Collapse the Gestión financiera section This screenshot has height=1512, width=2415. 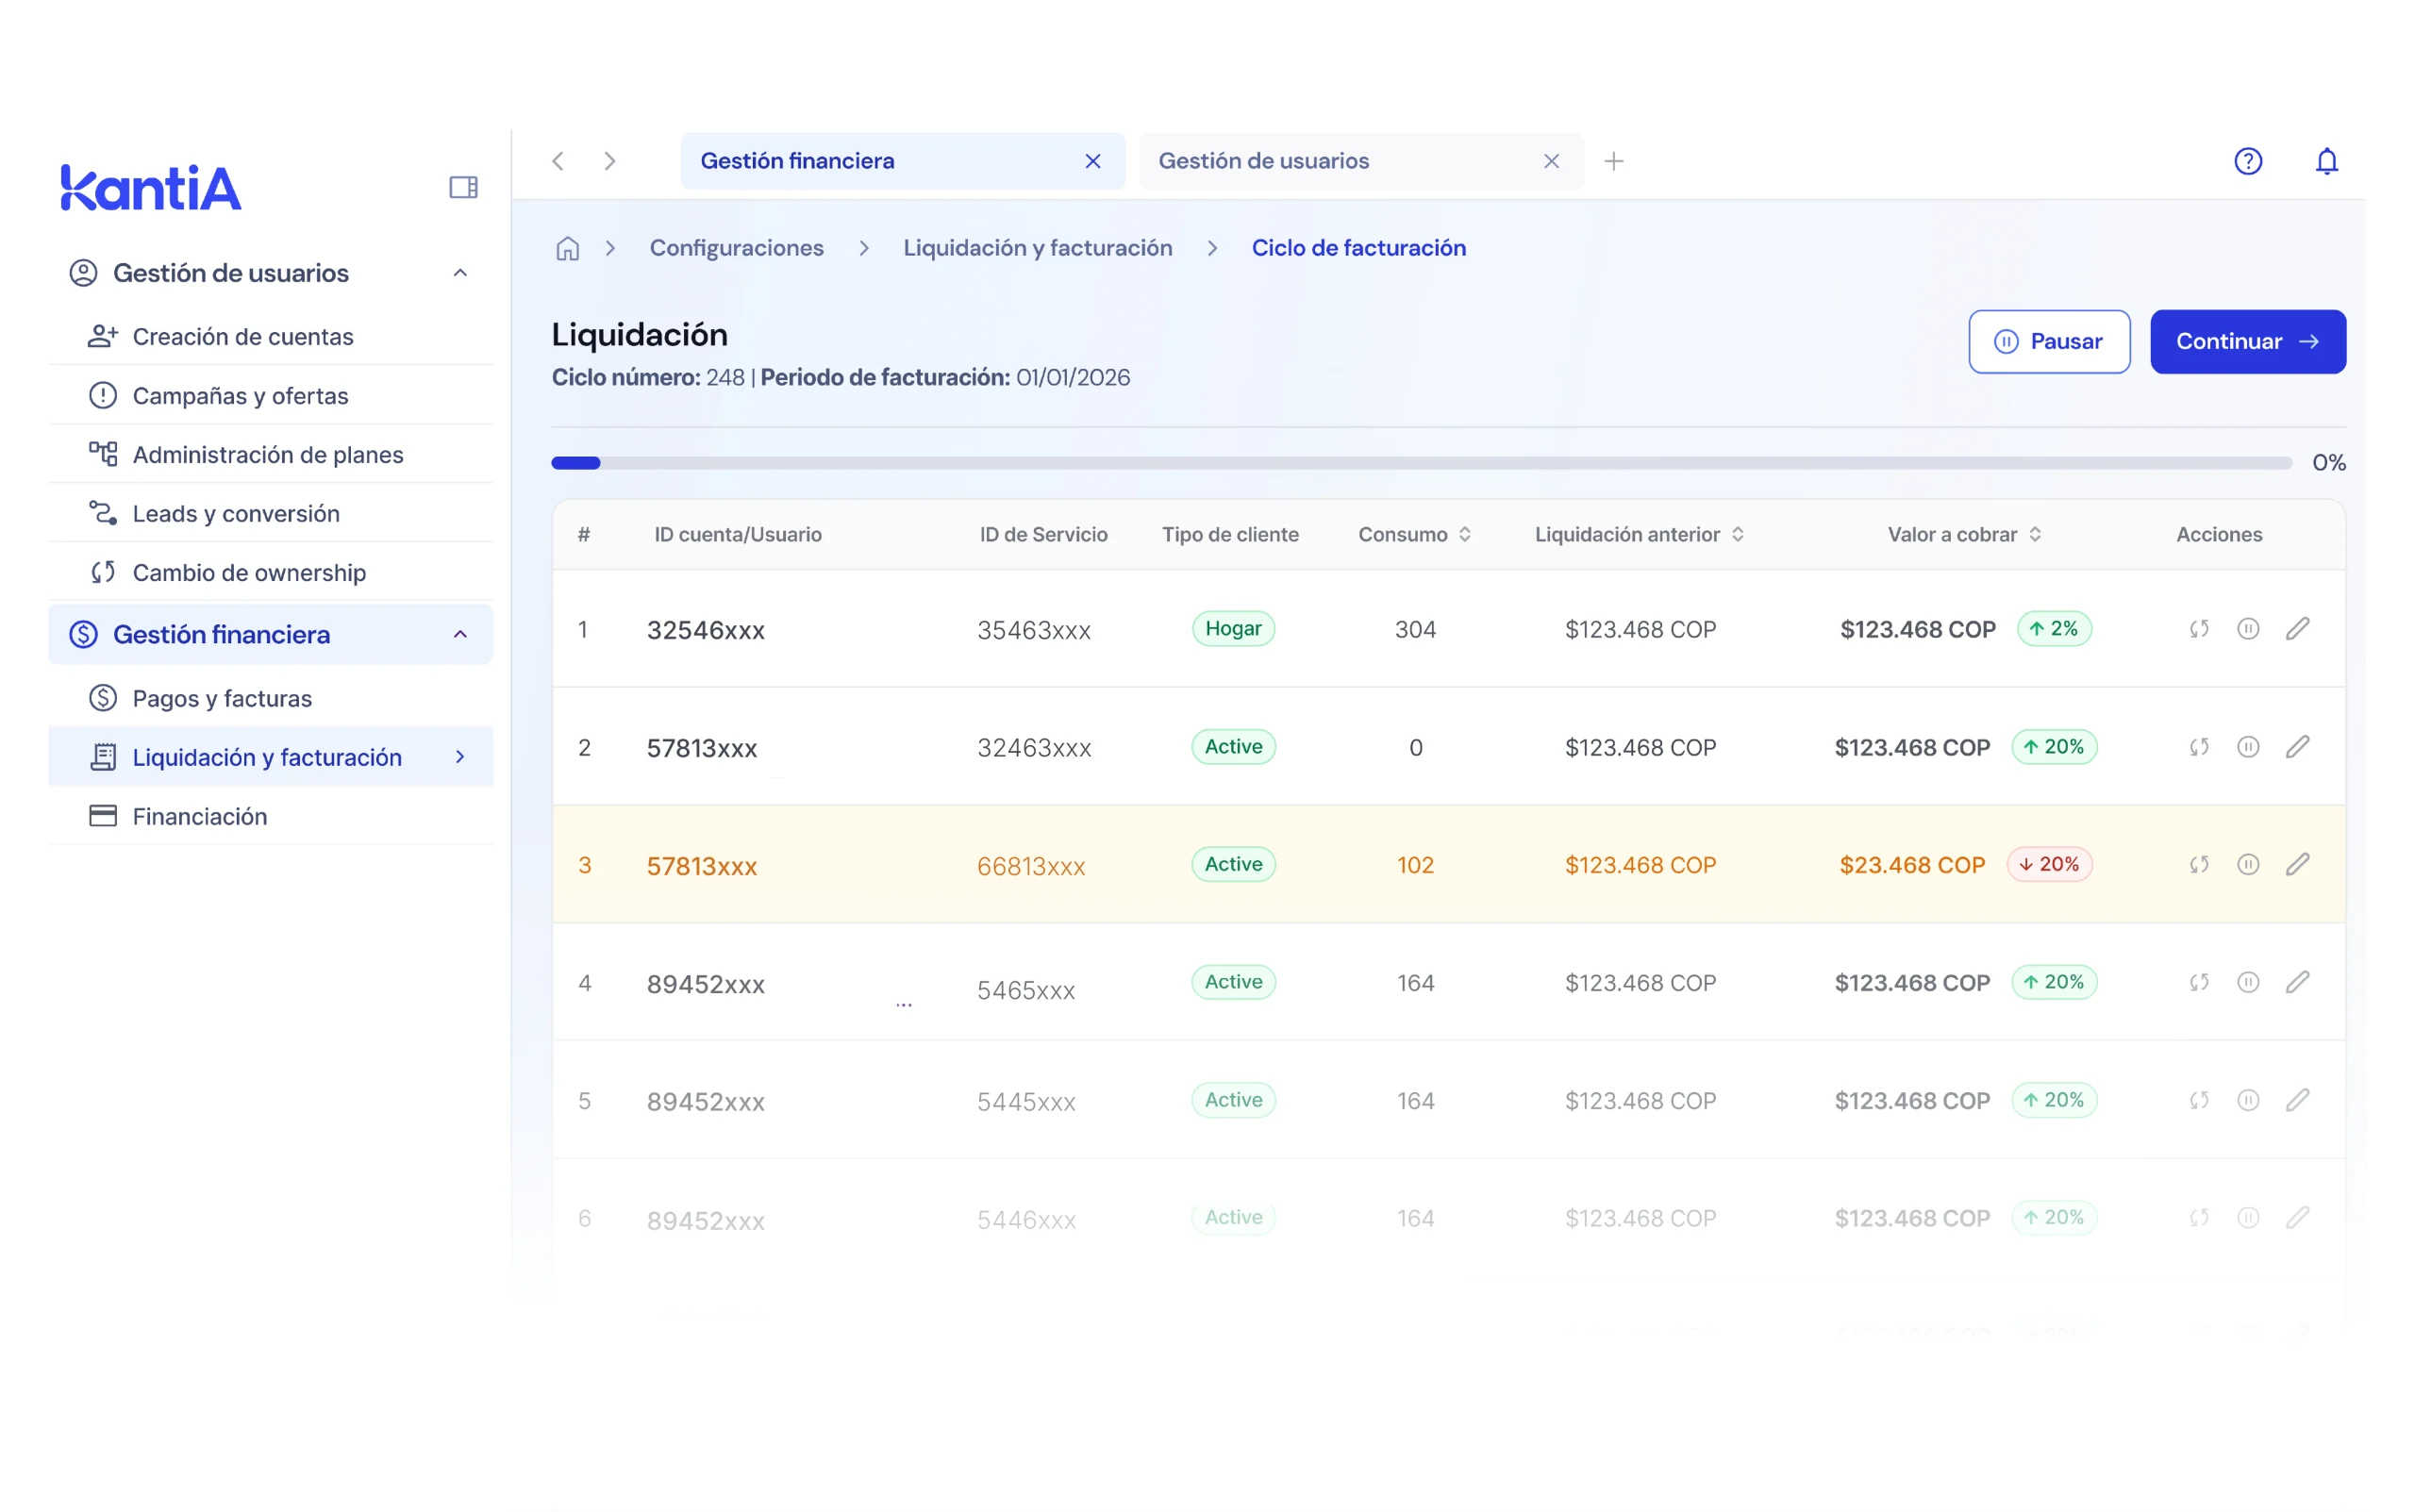460,634
